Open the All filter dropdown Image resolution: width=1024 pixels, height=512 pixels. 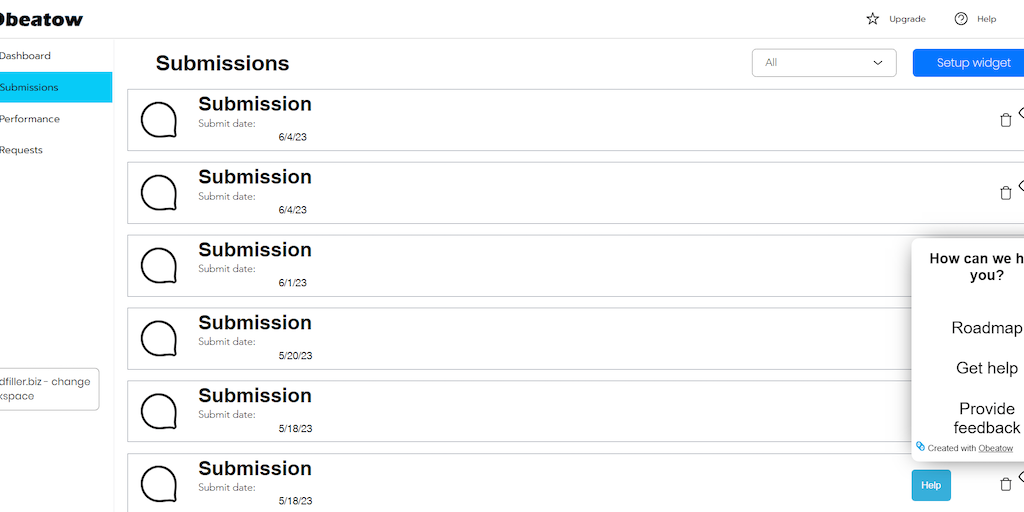tap(824, 63)
